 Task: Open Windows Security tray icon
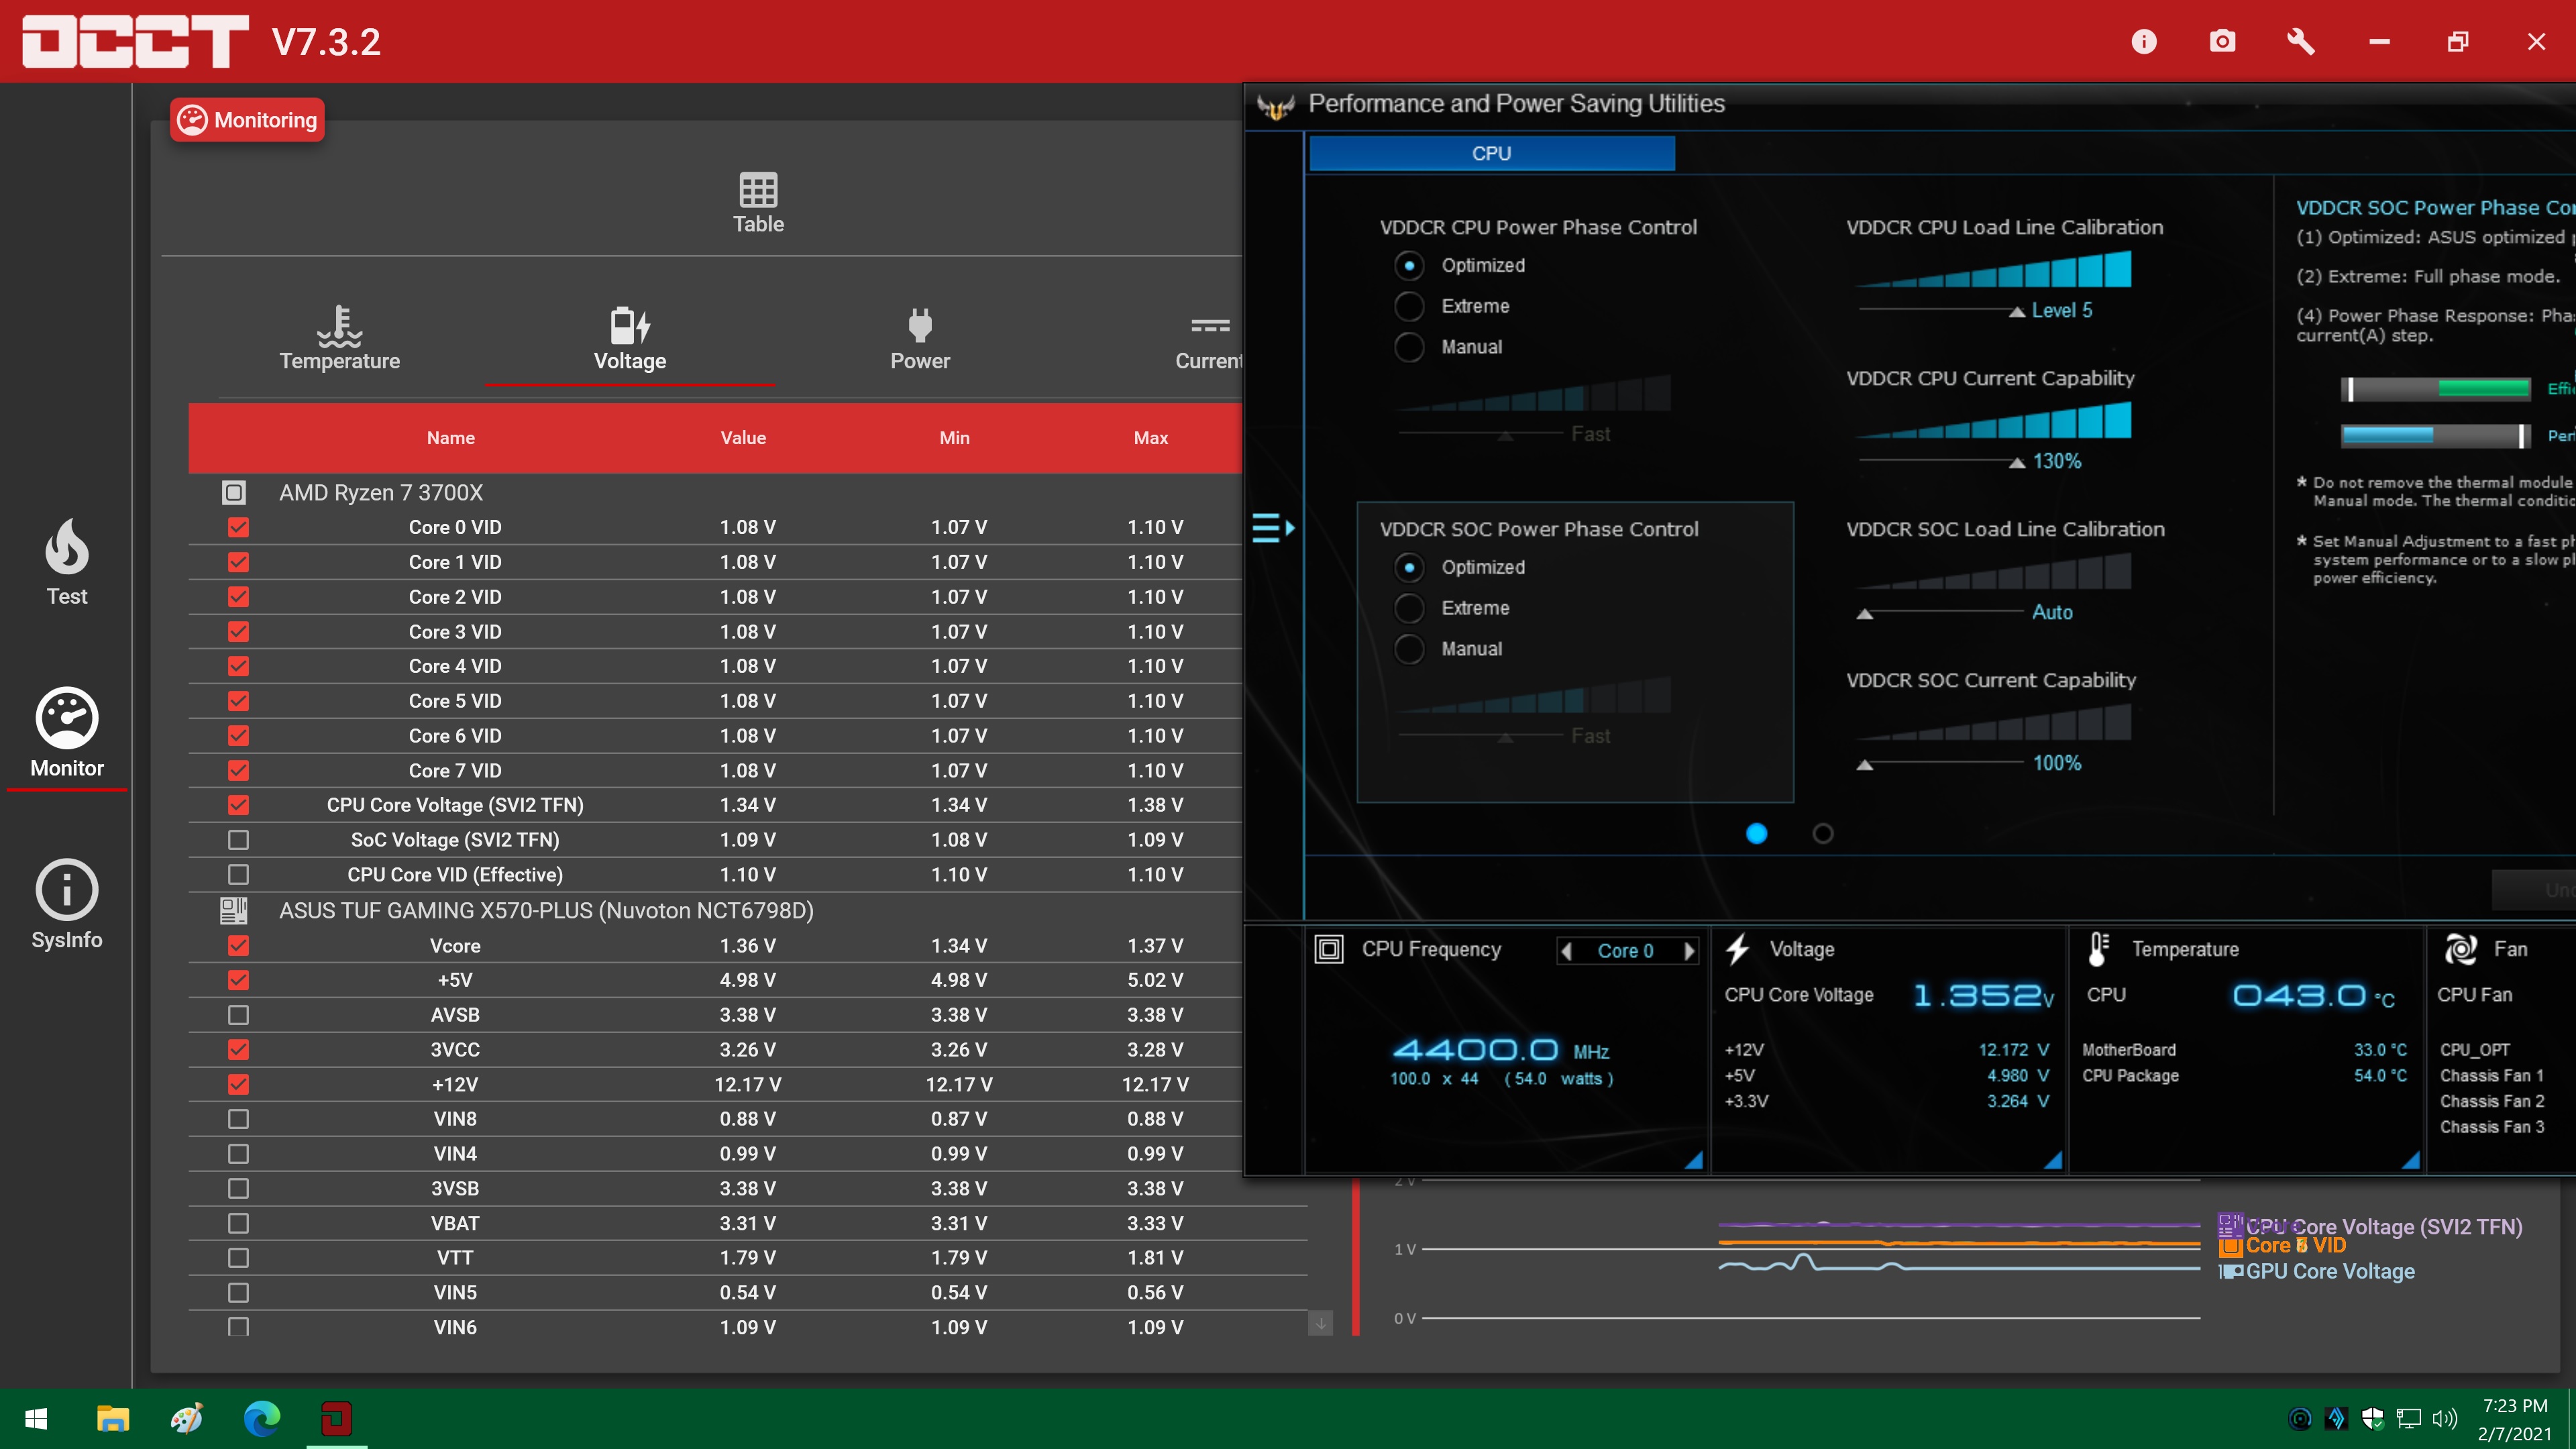coord(2373,1418)
